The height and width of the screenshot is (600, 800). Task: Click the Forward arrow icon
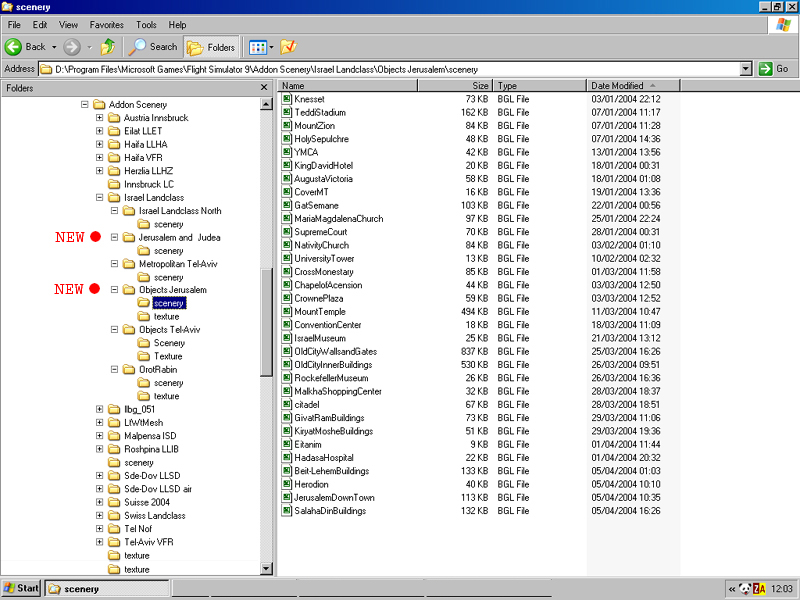(x=71, y=47)
